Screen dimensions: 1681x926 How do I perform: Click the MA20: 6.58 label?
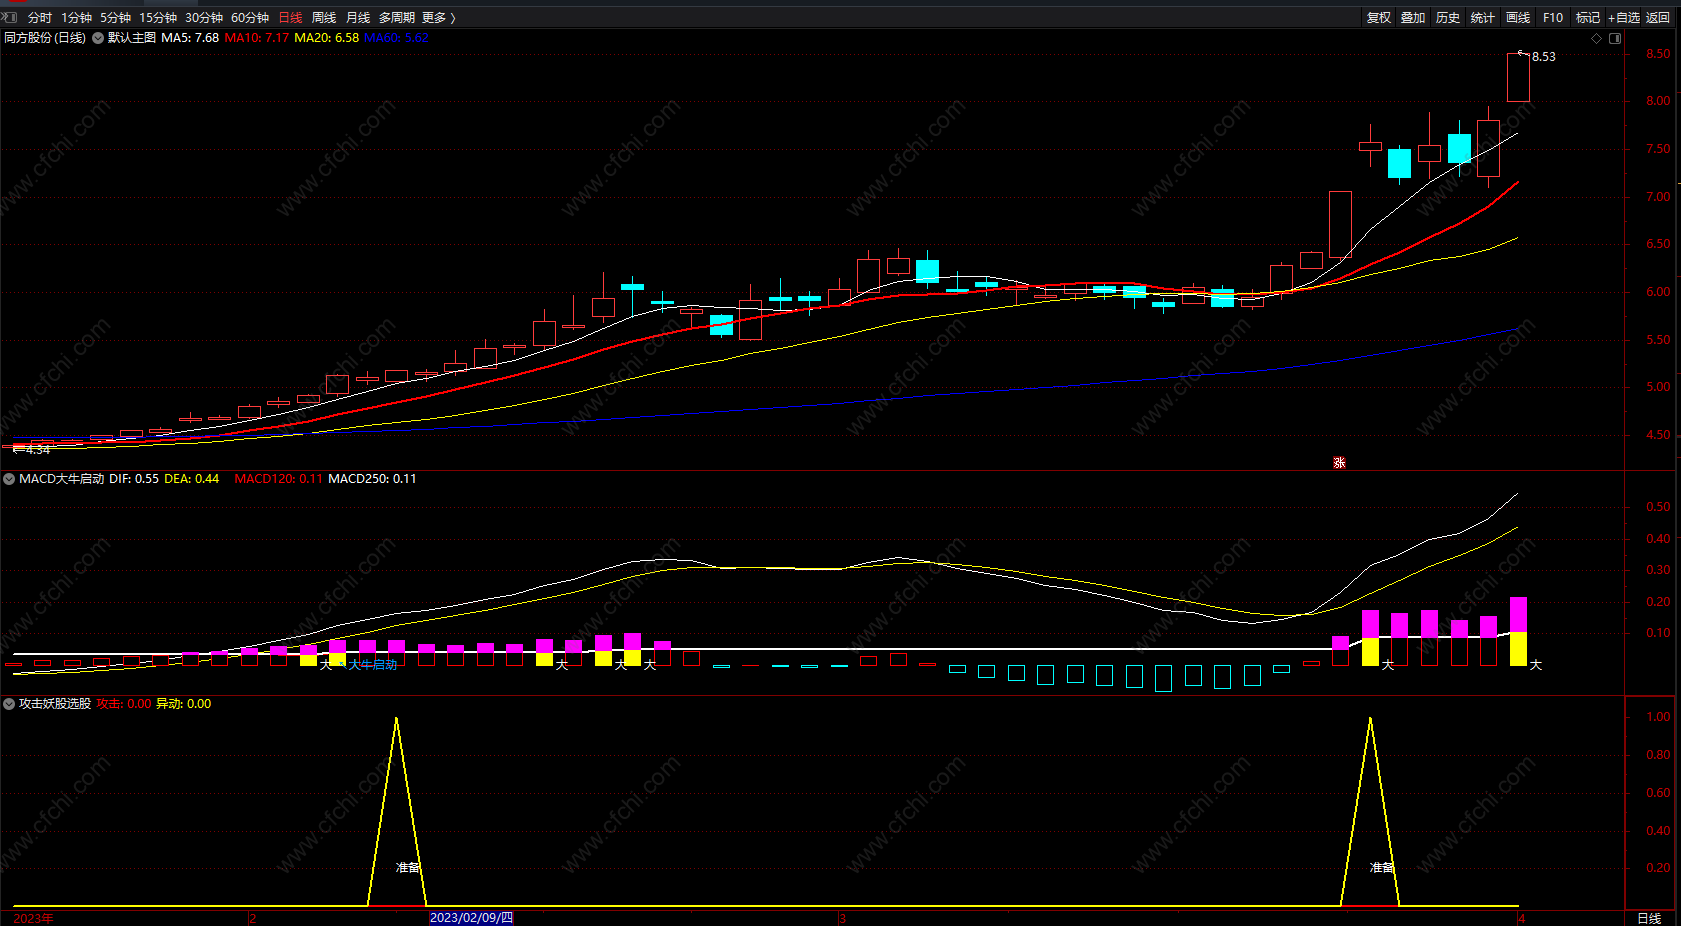pyautogui.click(x=327, y=38)
